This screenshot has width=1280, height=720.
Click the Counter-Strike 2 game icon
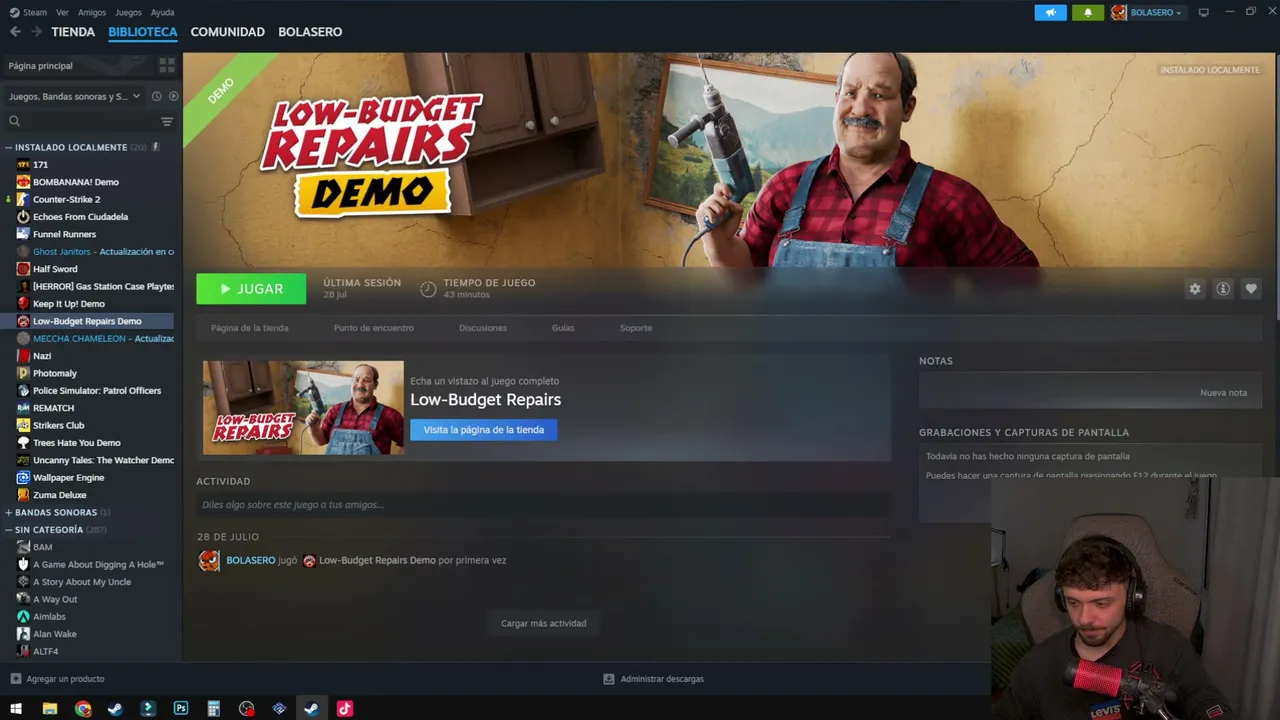coord(23,199)
